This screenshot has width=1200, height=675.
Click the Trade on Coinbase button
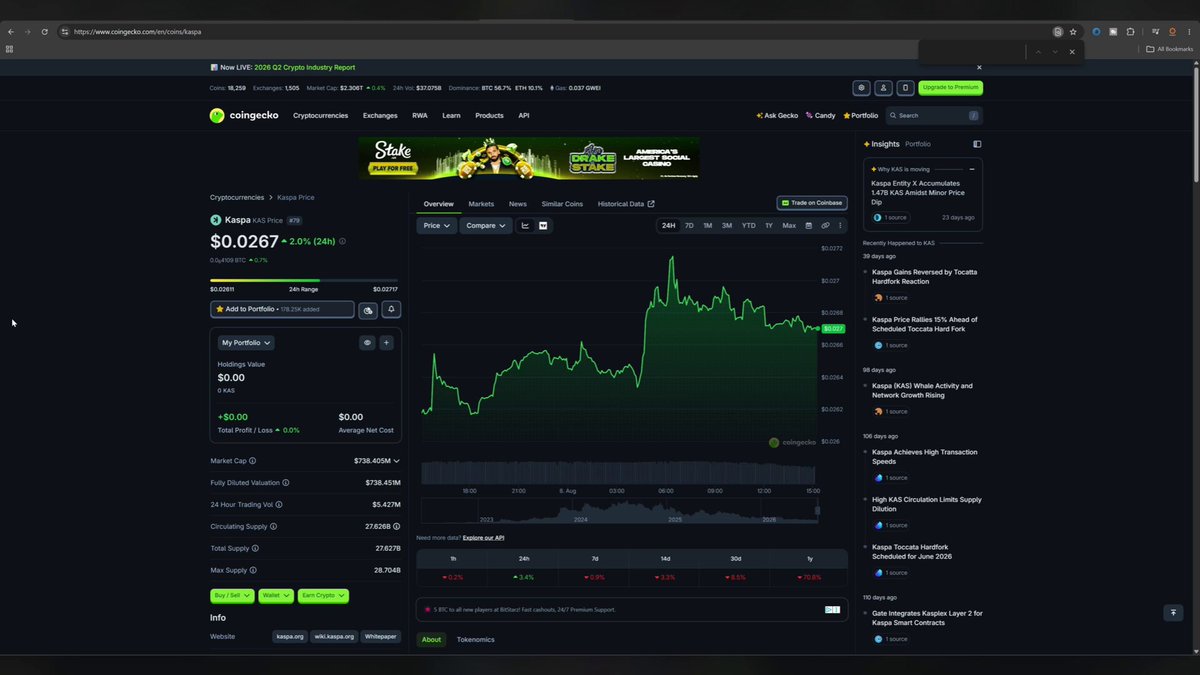[813, 203]
